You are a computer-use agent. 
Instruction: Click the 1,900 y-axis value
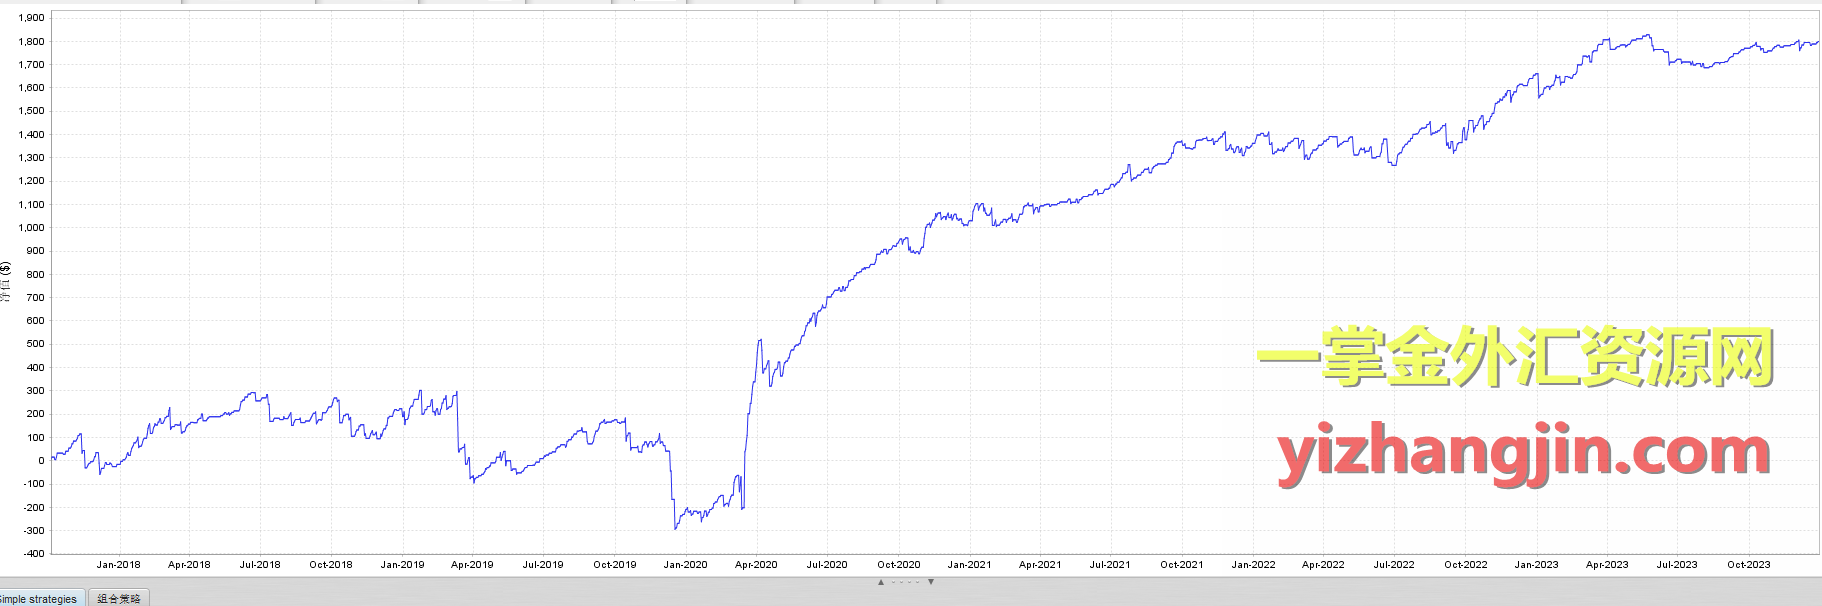coord(32,18)
